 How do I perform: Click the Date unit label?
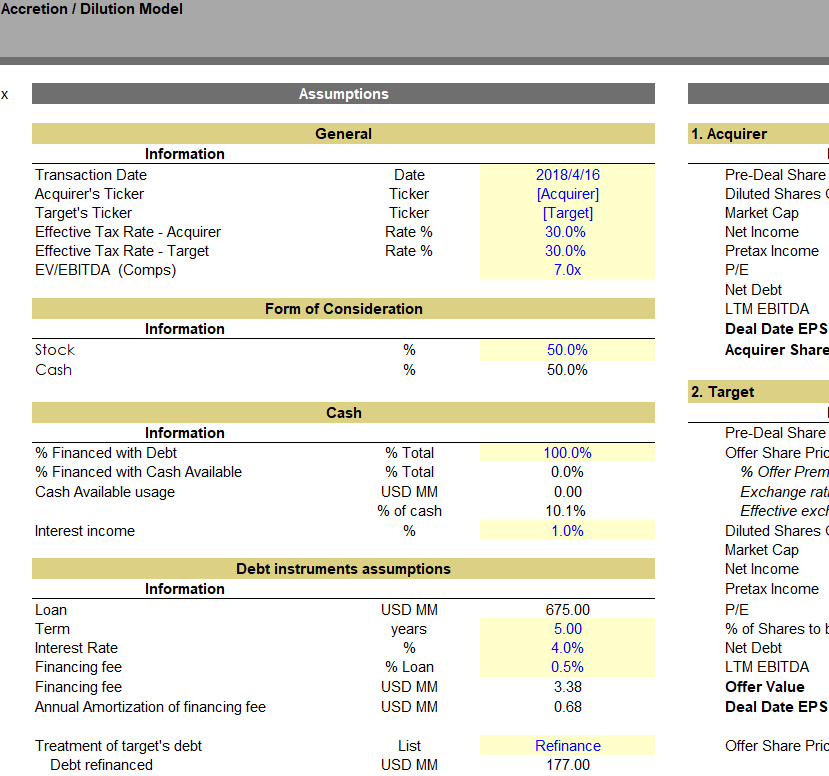click(x=409, y=175)
